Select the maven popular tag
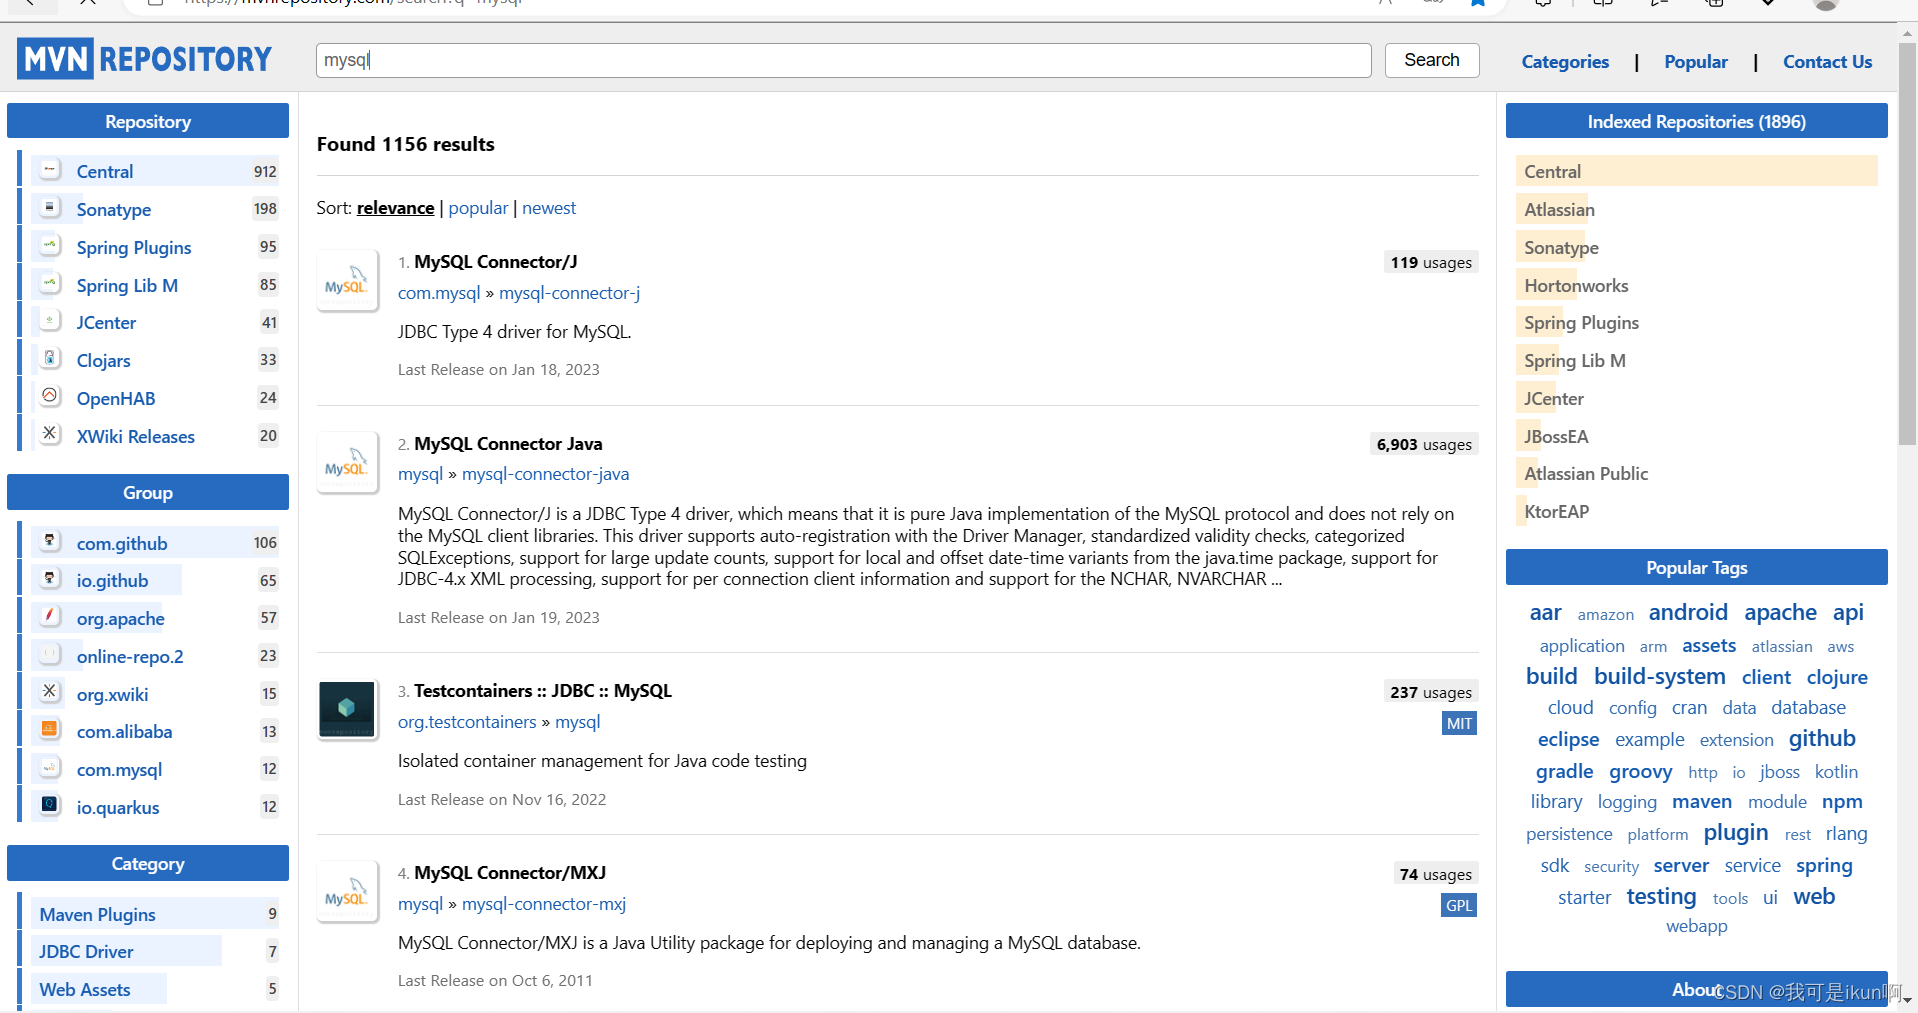1918x1013 pixels. coord(1701,802)
